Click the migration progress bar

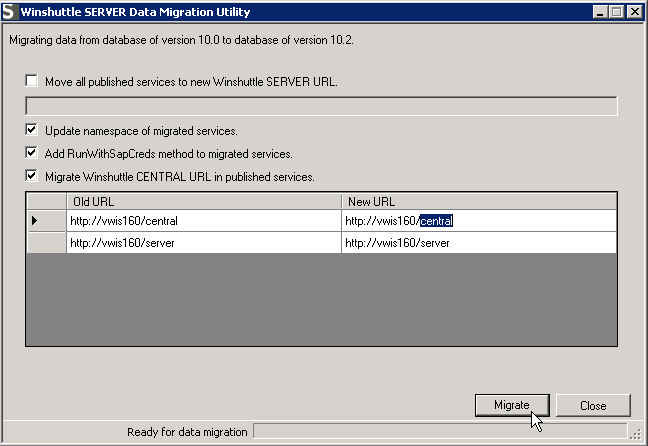coord(440,431)
